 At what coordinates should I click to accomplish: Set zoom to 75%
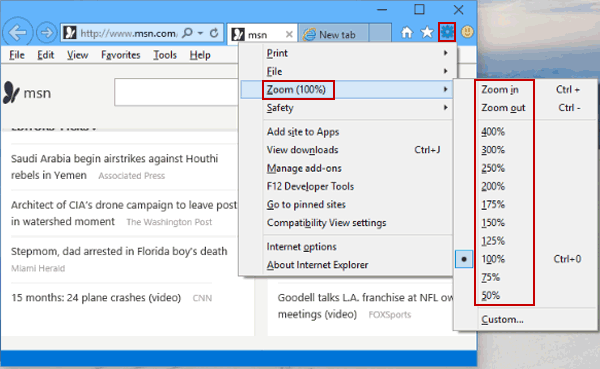point(525,277)
